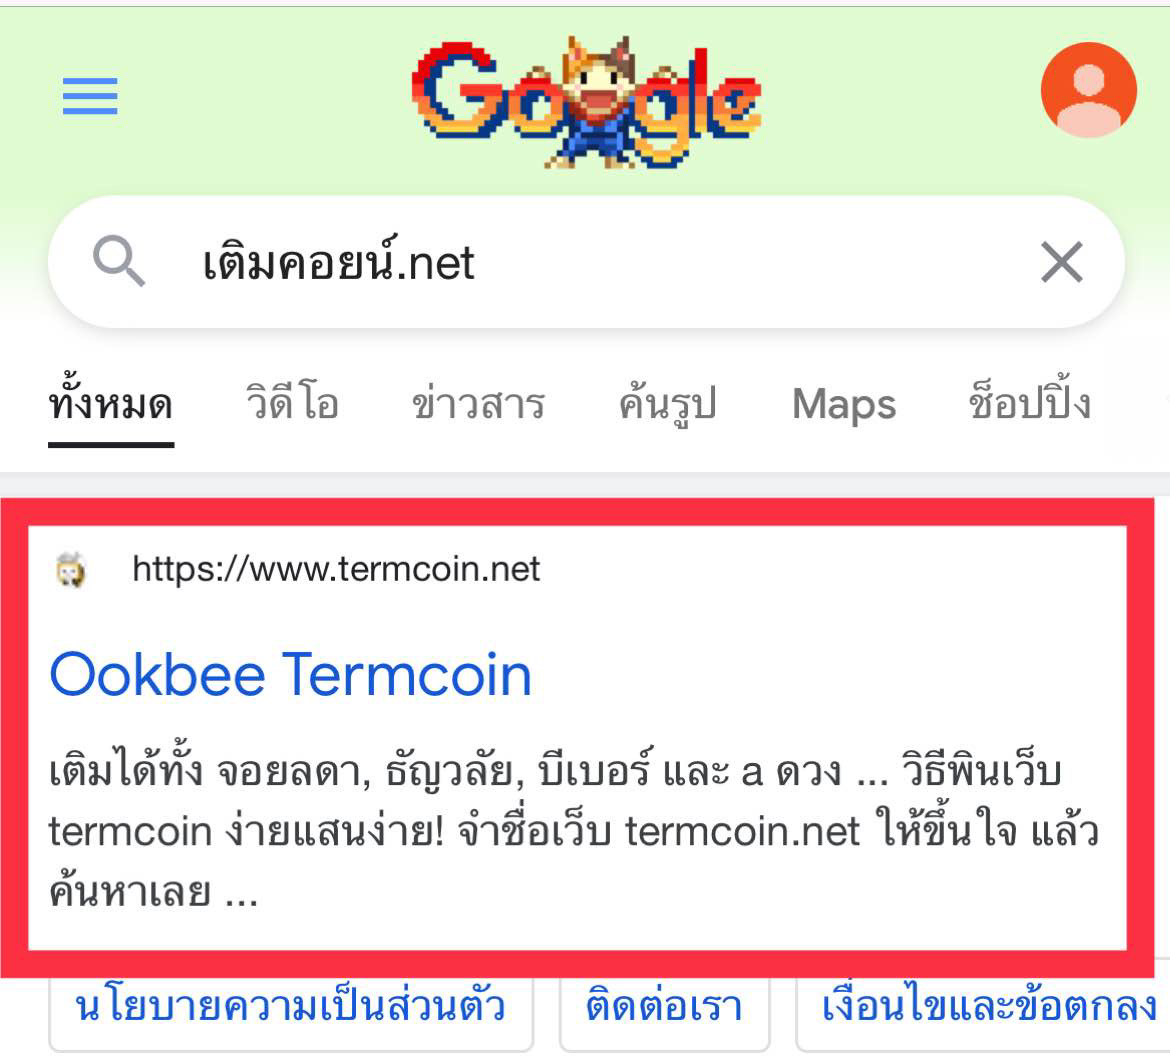Show the ค้นรูป image results
The height and width of the screenshot is (1060, 1170).
click(x=667, y=405)
